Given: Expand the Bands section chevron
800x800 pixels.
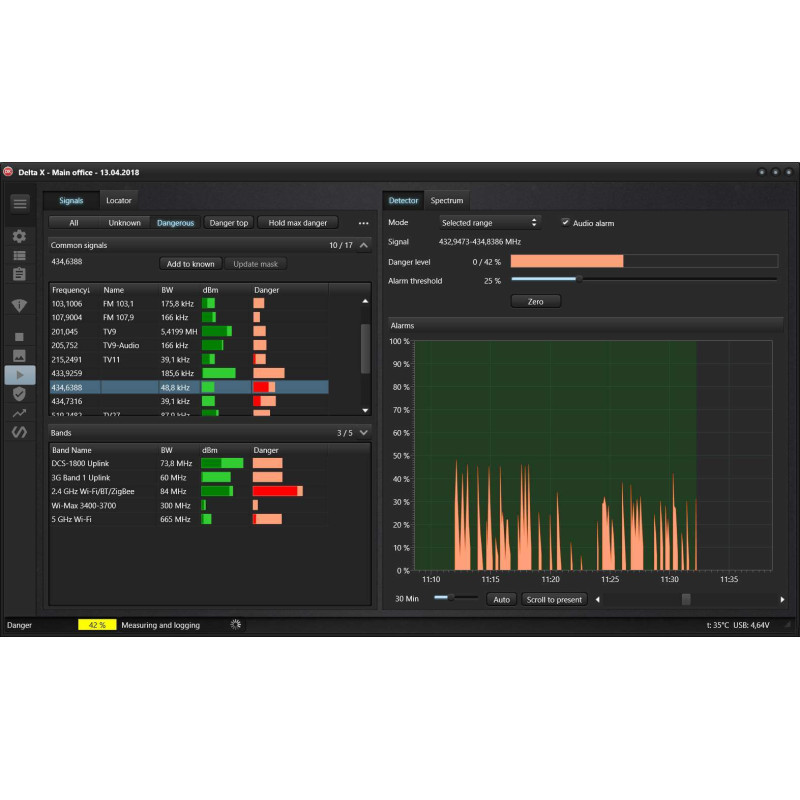Looking at the screenshot, I should click(x=364, y=433).
